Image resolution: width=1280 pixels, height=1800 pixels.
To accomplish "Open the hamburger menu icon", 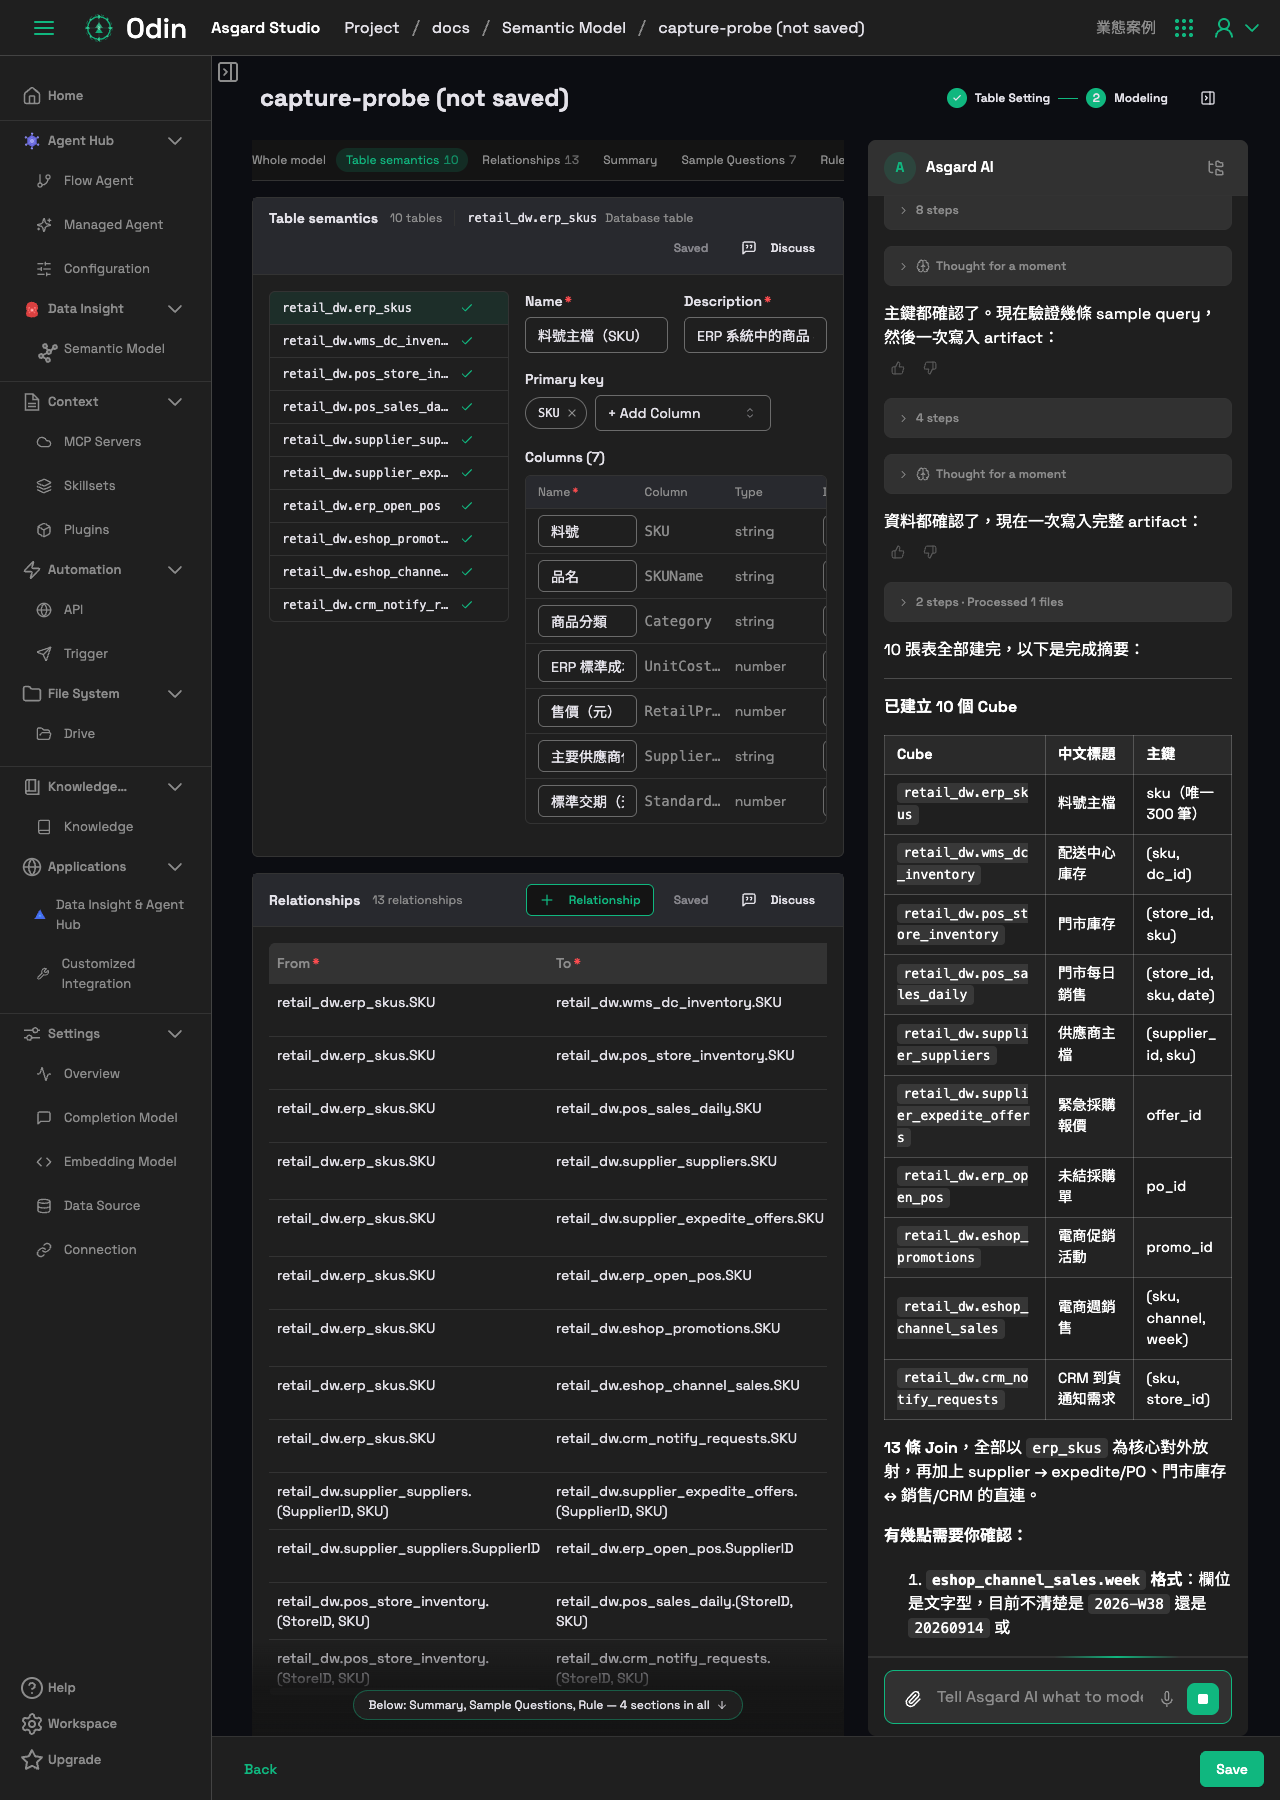I will (x=44, y=28).
